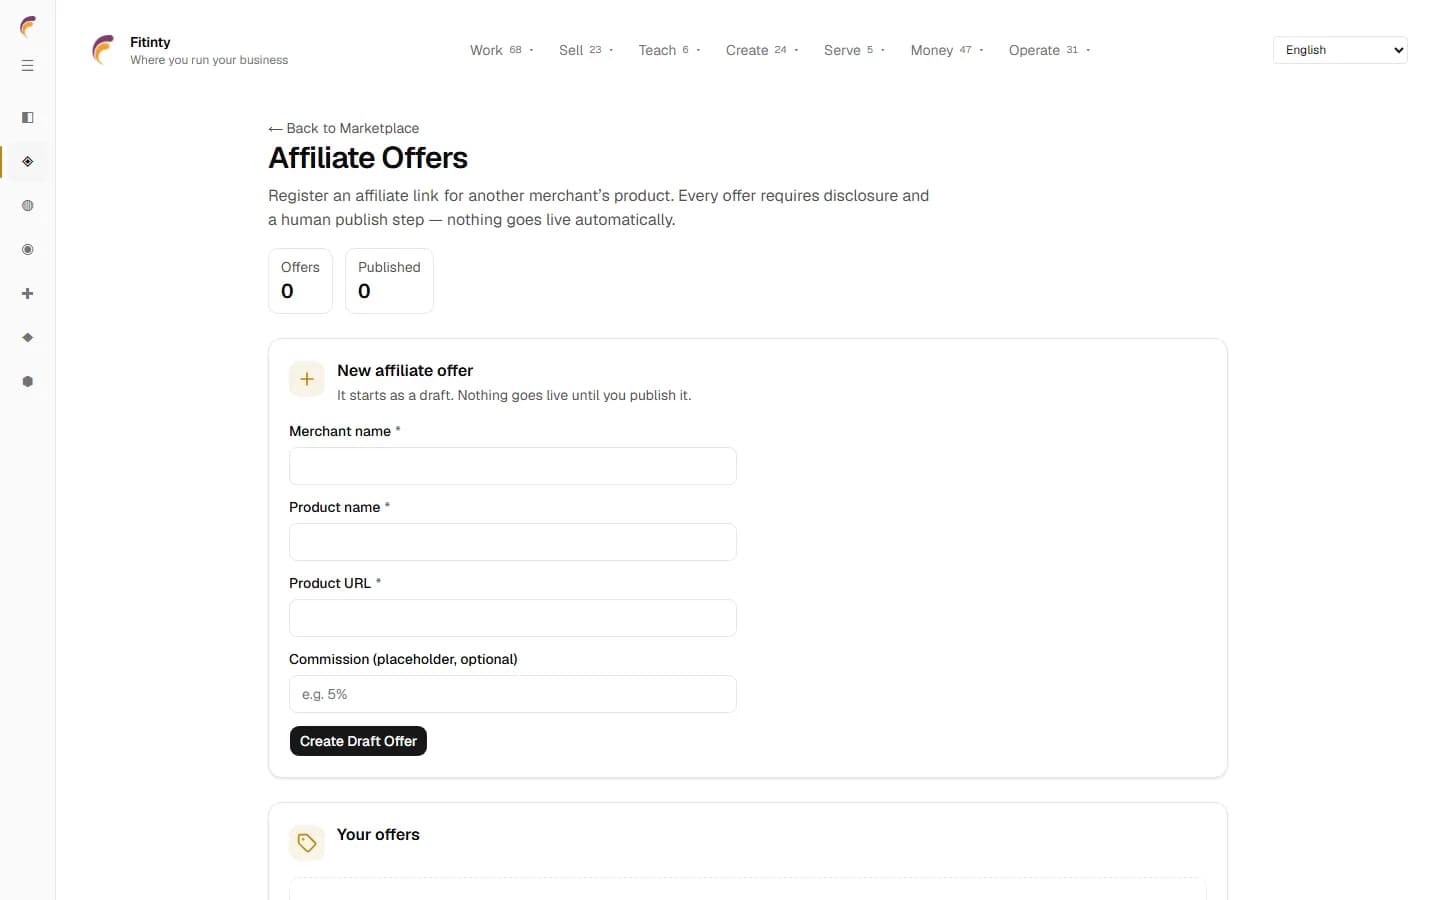The width and height of the screenshot is (1440, 900).
Task: Expand the Teach menu
Action: (669, 50)
